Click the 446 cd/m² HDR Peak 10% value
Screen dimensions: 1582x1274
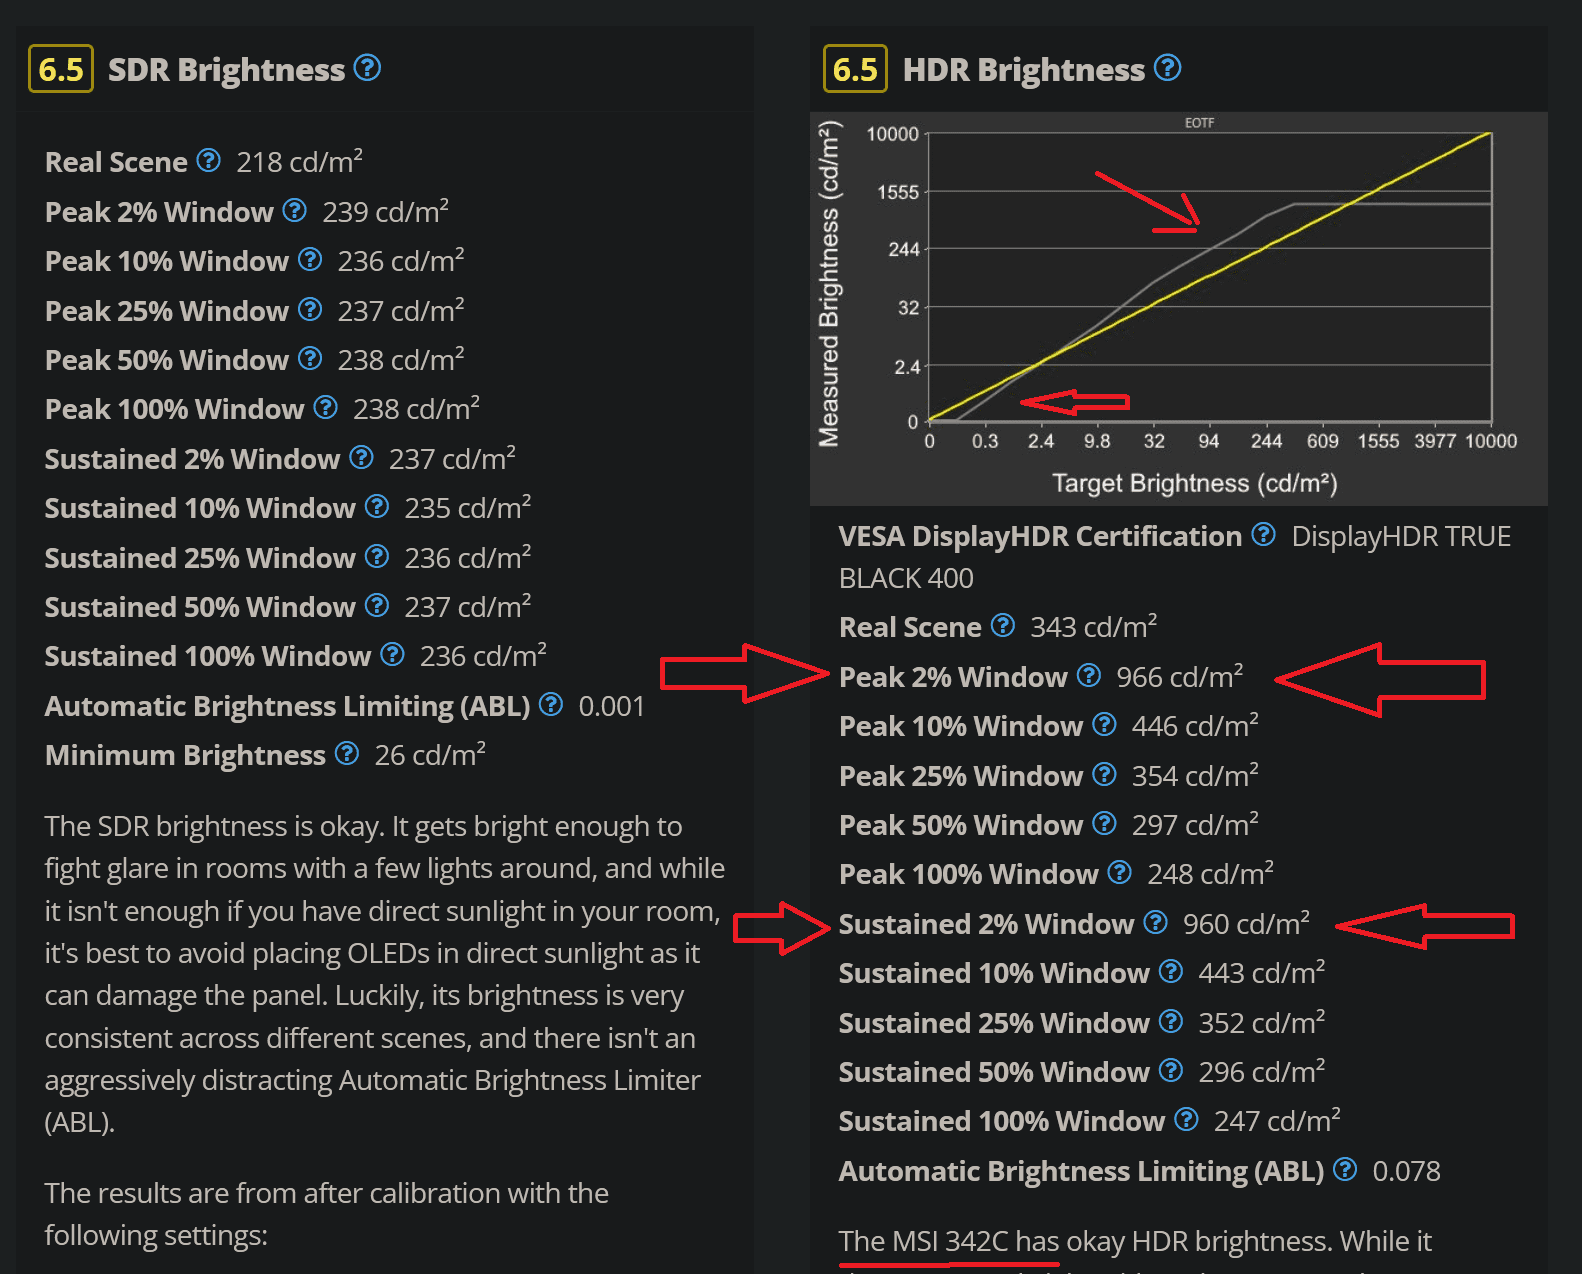[x=1195, y=726]
